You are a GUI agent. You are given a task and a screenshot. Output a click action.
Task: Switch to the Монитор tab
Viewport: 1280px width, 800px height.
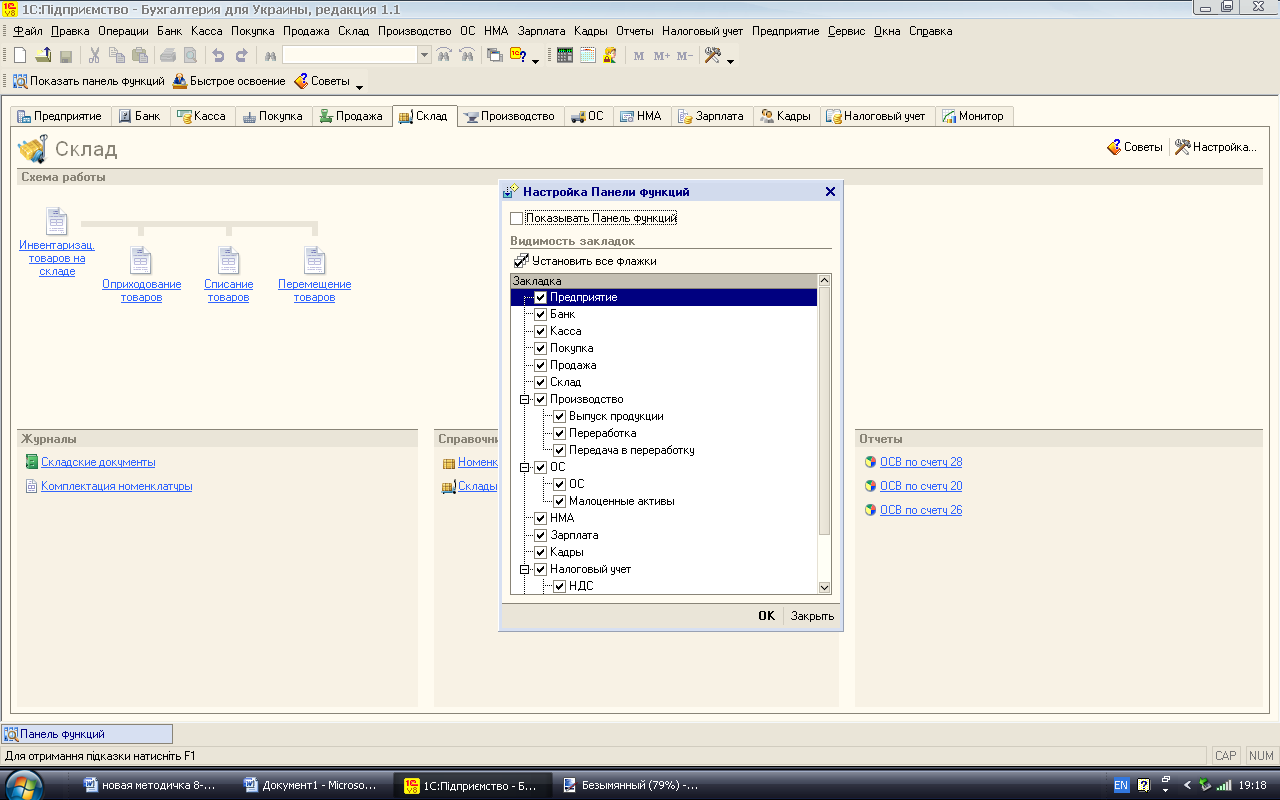tap(974, 116)
